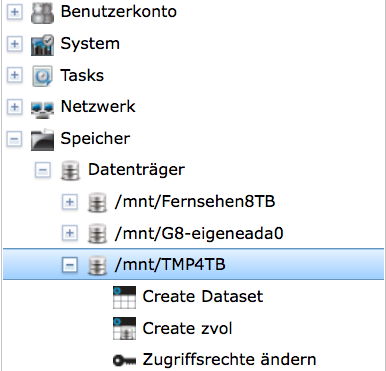Screen dimensions: 386x371
Task: Click the Datenträger disk stack icon
Action: tap(70, 170)
